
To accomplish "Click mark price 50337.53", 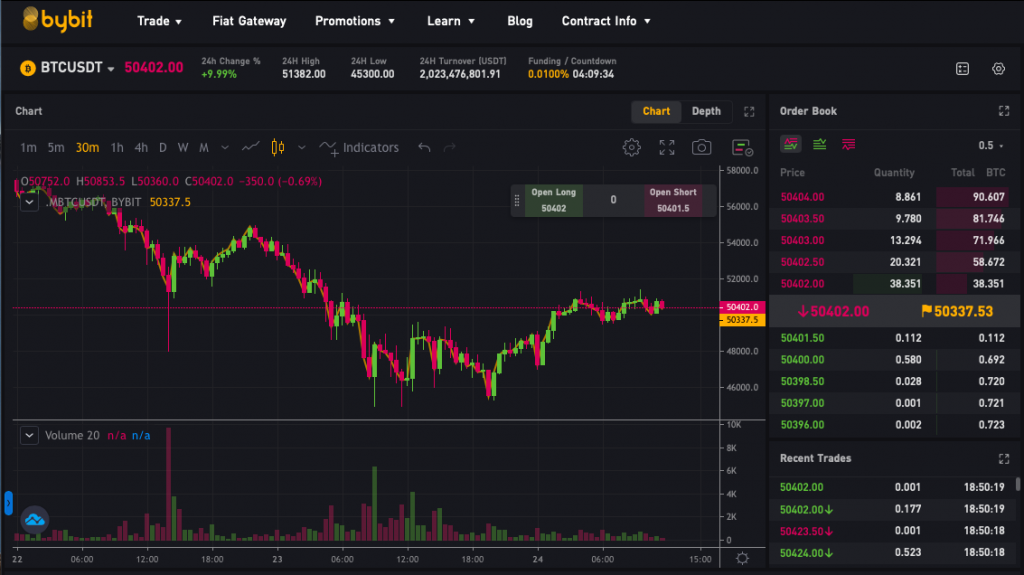I will 957,312.
